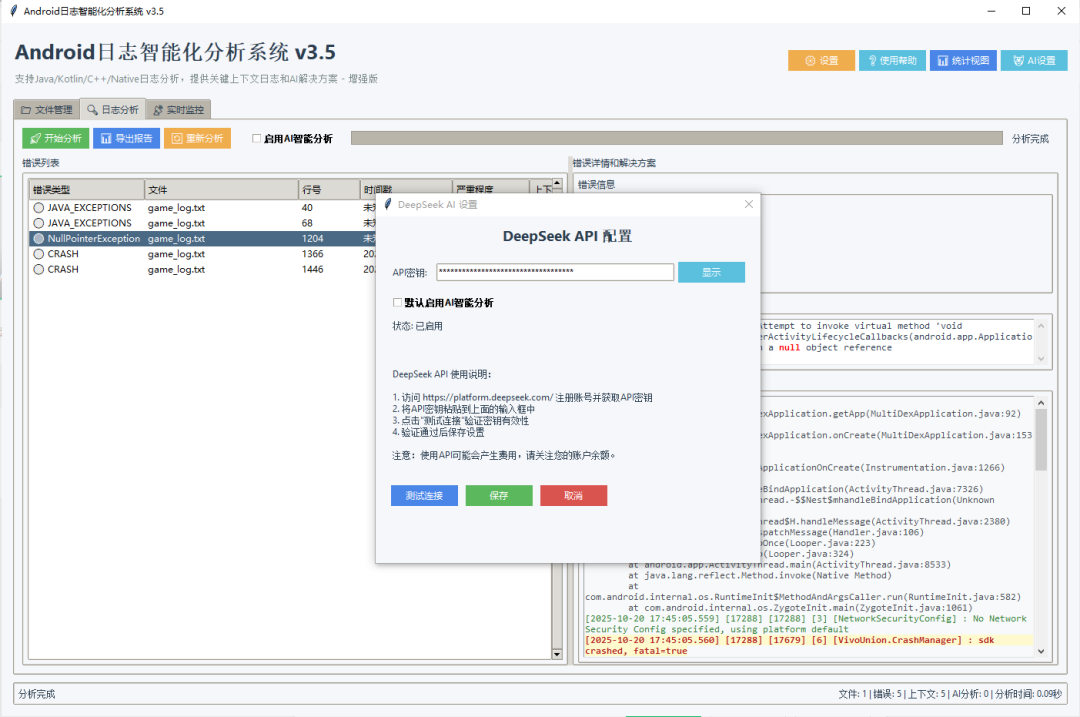The width and height of the screenshot is (1080, 717).
Task: Click the red 取消 cancel button
Action: [574, 495]
